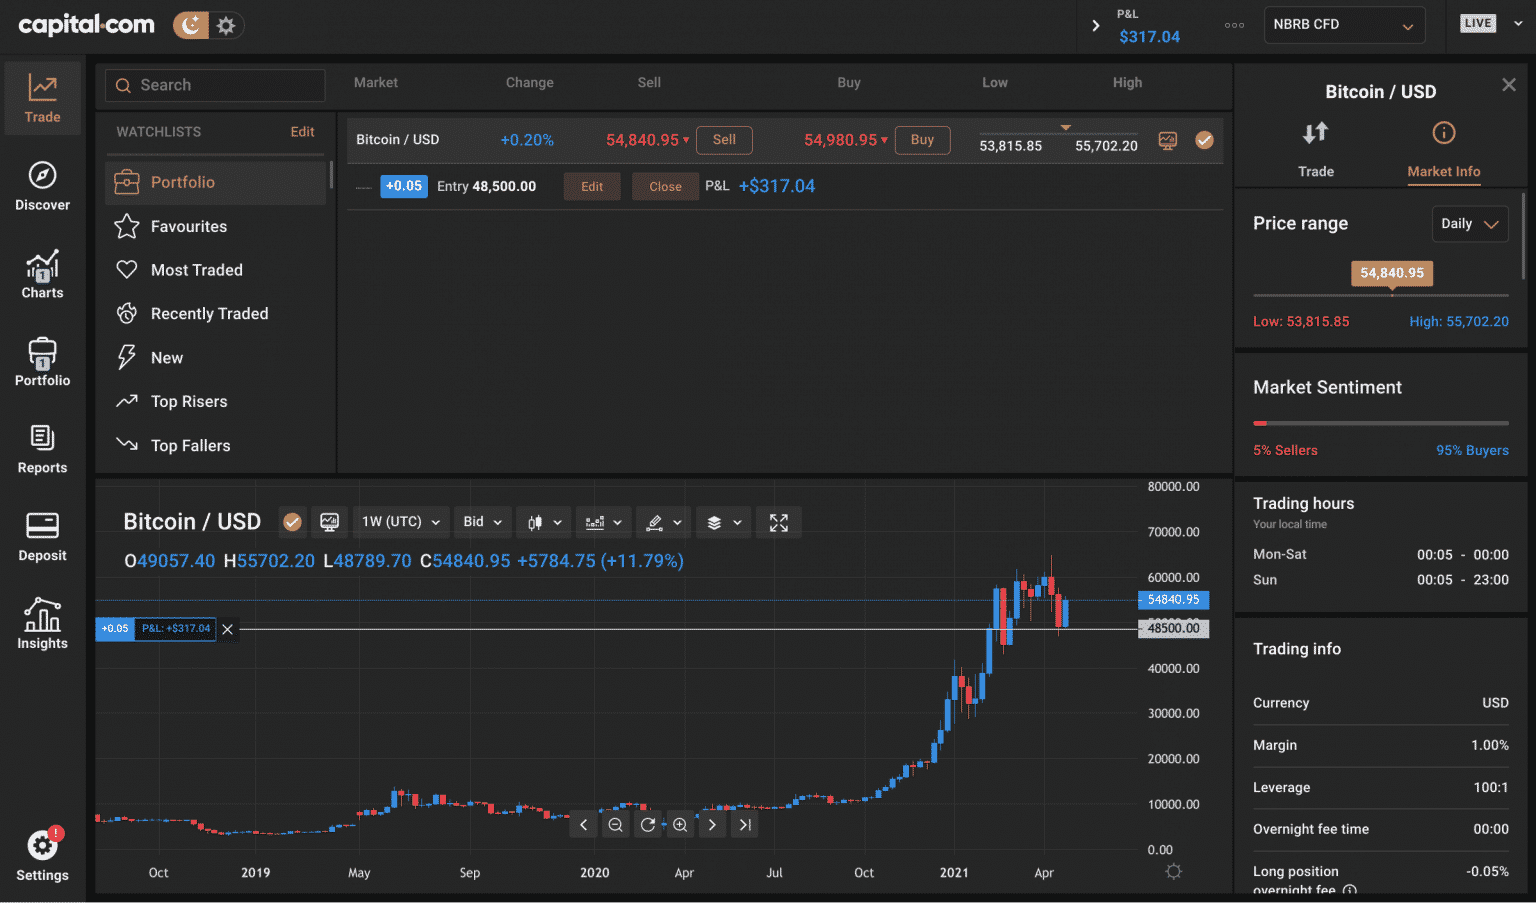Open the 1W (UTC) timeframe dropdown
Screen dimensions: 1536x903
pos(401,522)
